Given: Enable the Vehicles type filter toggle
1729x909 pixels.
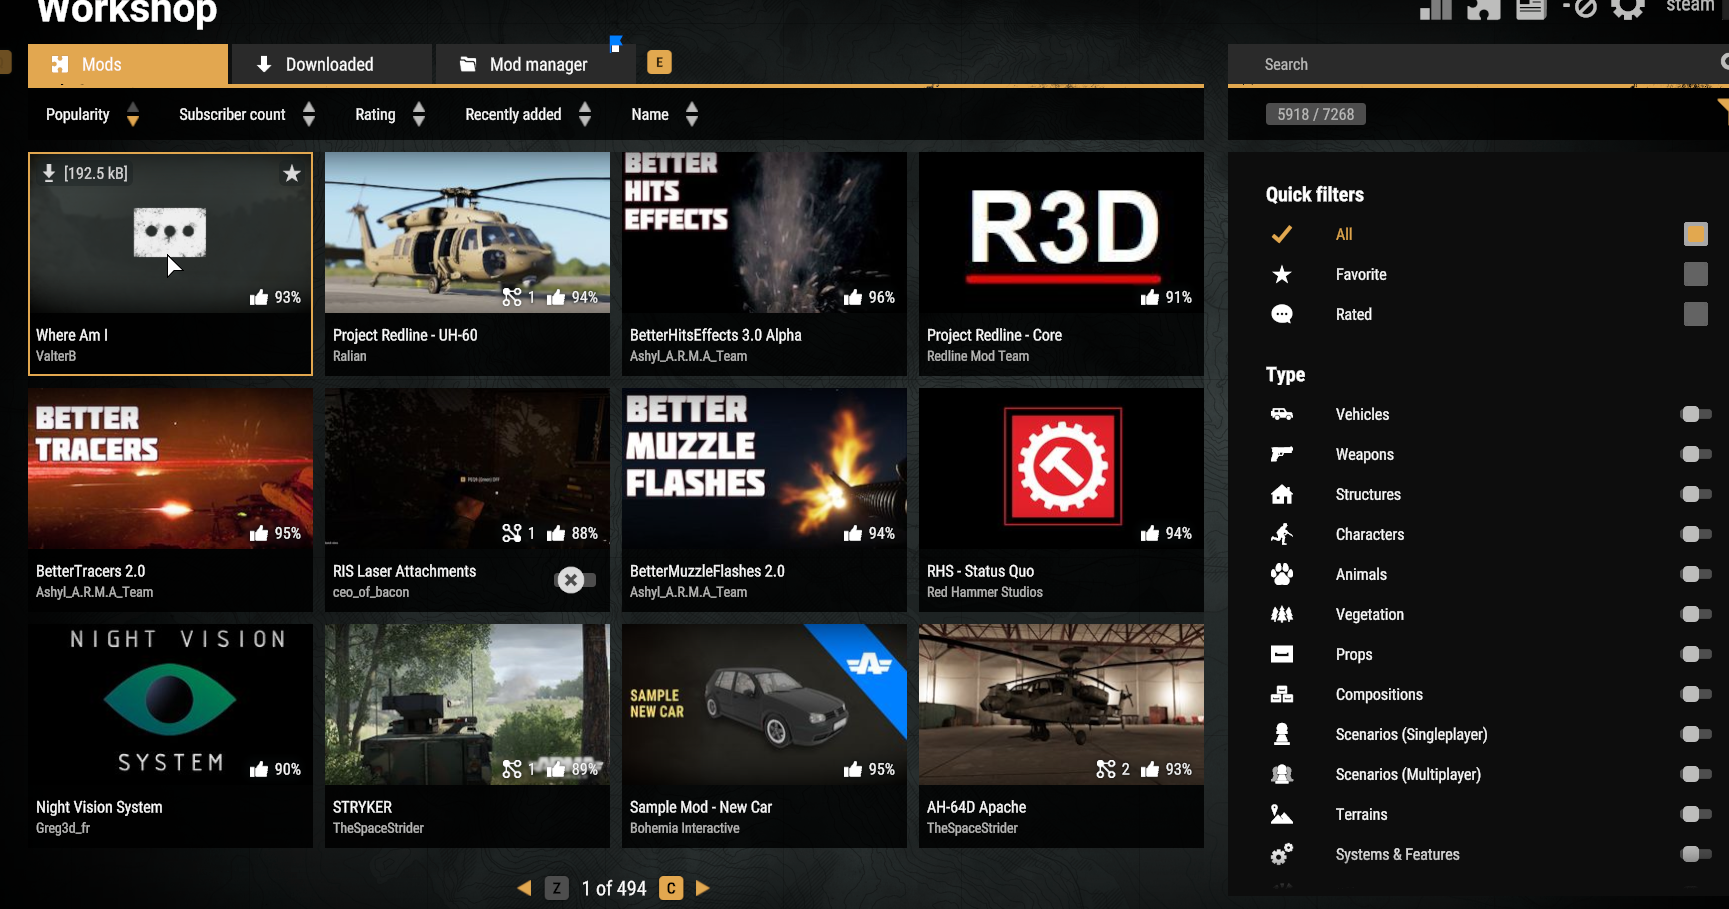Looking at the screenshot, I should click(1694, 413).
